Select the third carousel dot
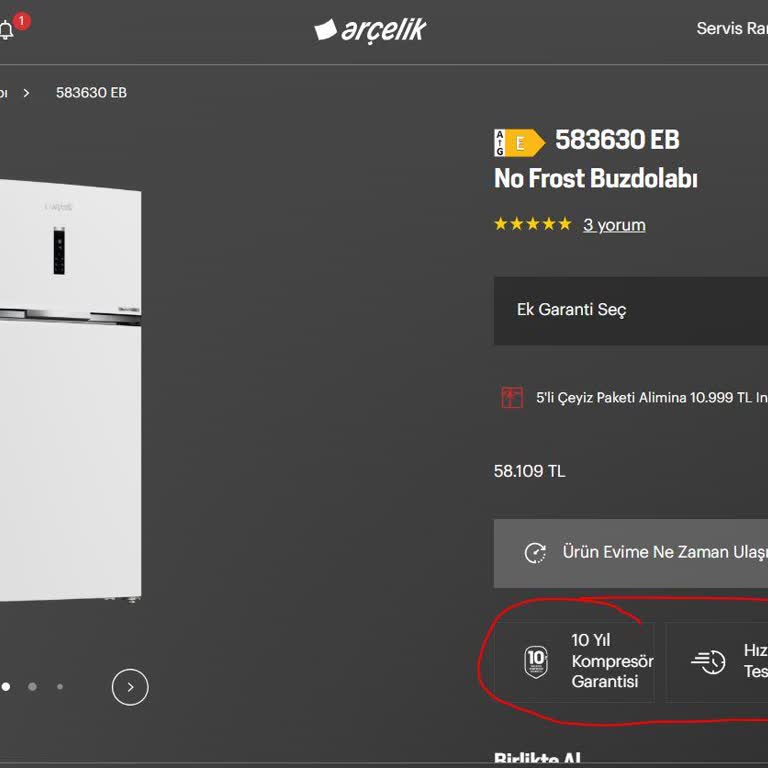The height and width of the screenshot is (768, 768). (x=60, y=687)
